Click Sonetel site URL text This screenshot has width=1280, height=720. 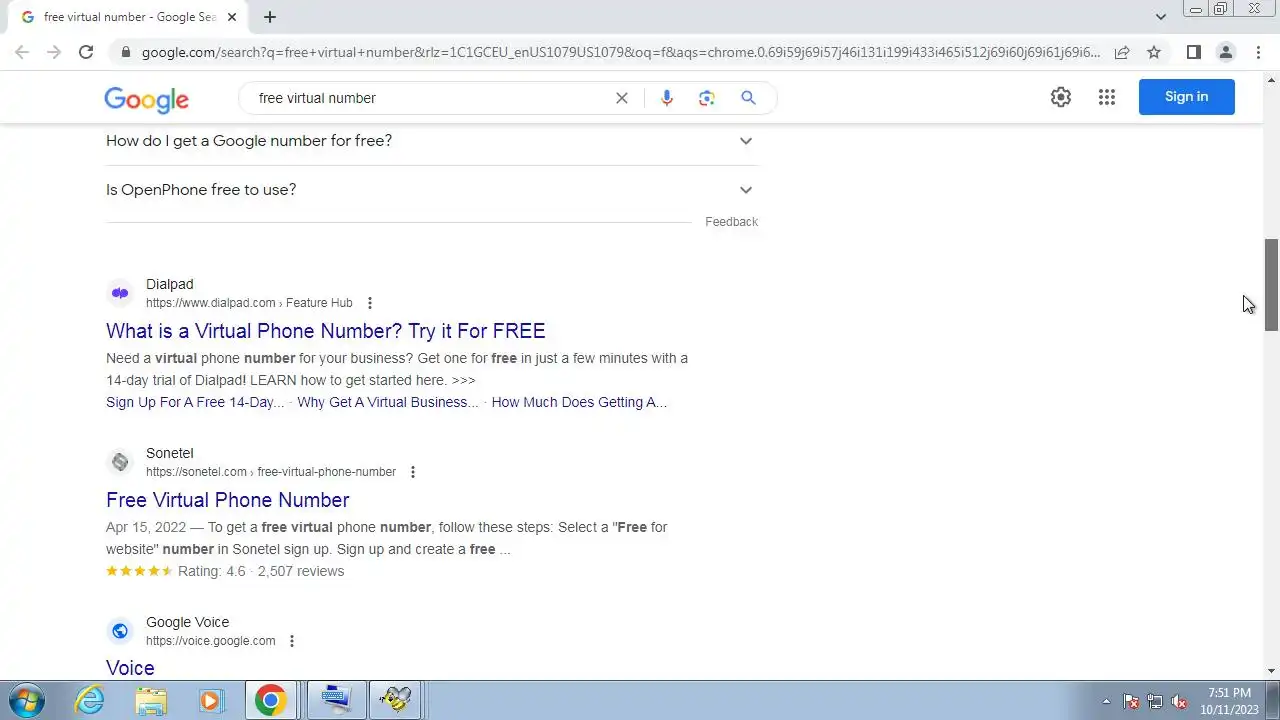tap(271, 472)
